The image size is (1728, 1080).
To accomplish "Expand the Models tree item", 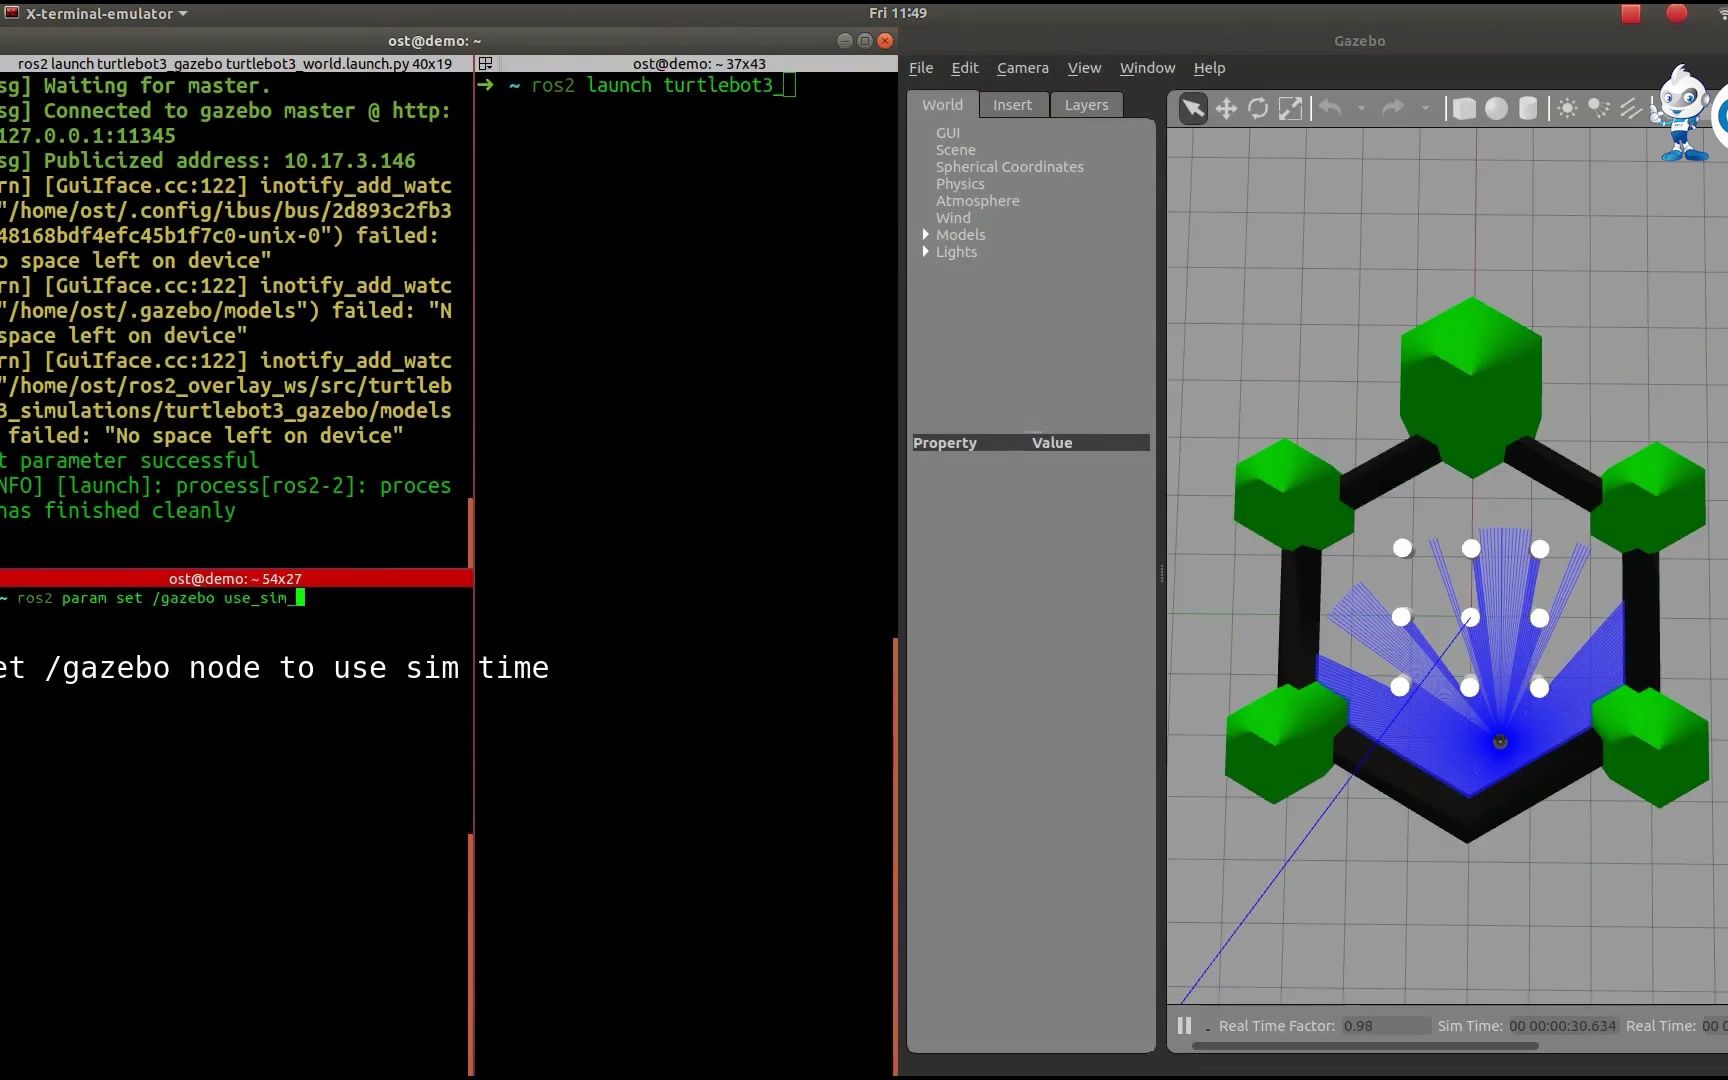I will (926, 235).
